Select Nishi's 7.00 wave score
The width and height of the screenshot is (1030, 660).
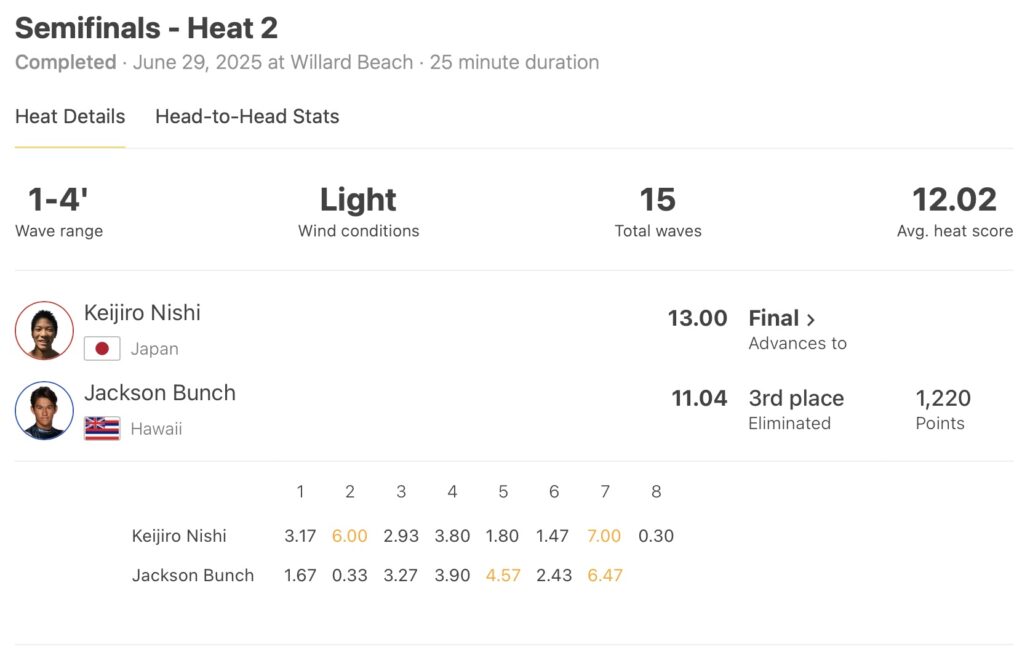pos(604,536)
